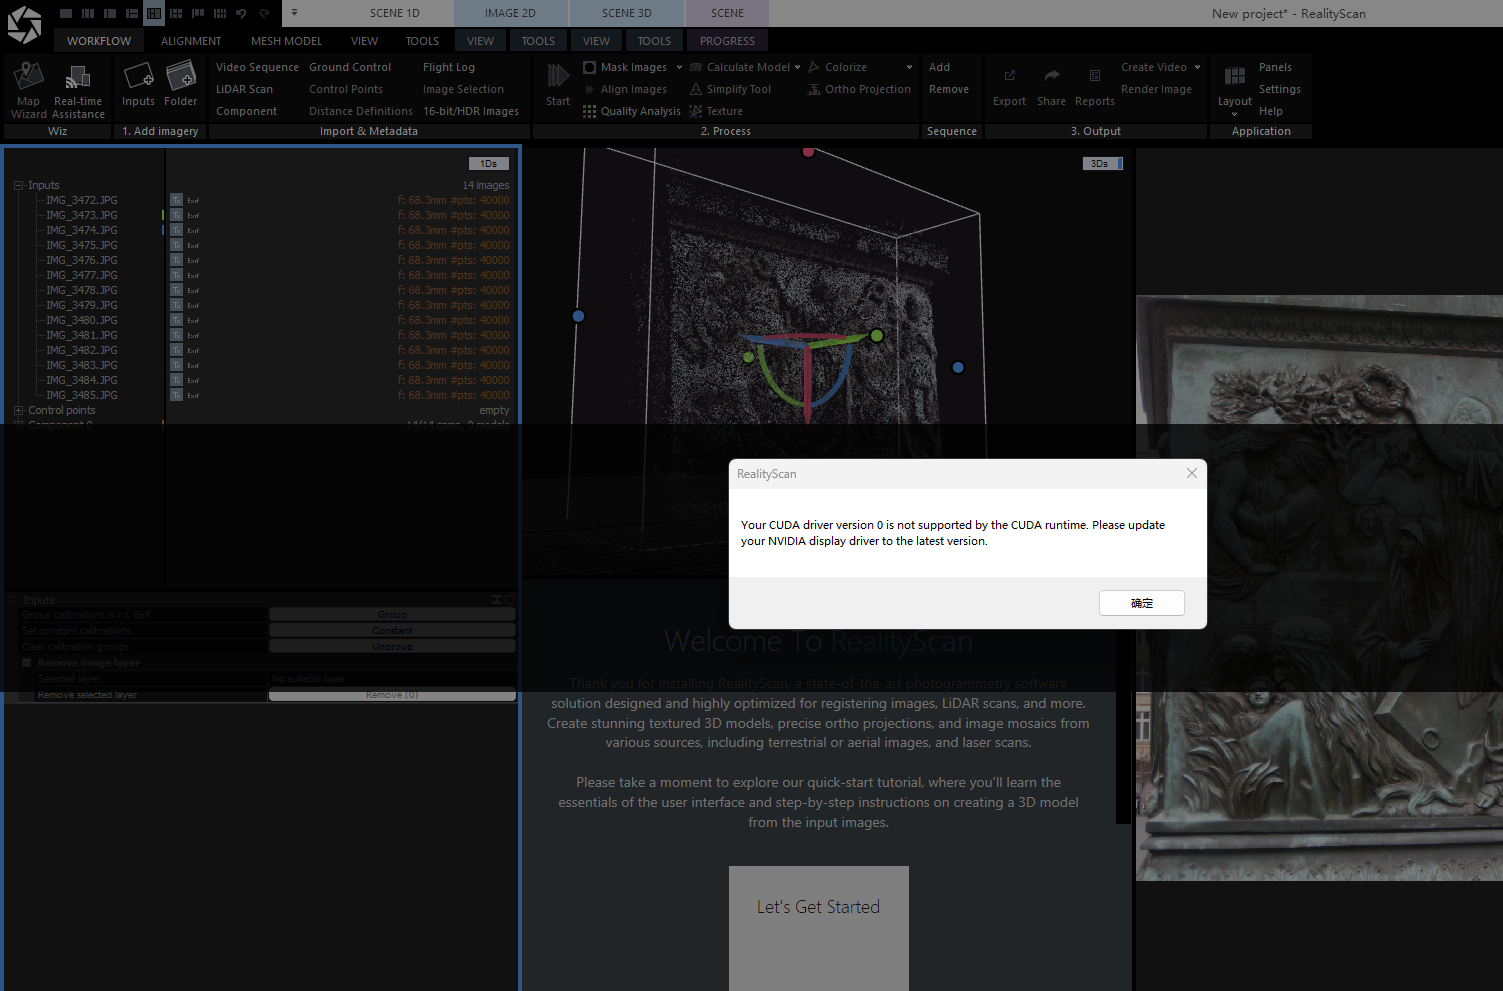This screenshot has height=991, width=1503.
Task: Click the Export icon
Action: tap(1009, 76)
